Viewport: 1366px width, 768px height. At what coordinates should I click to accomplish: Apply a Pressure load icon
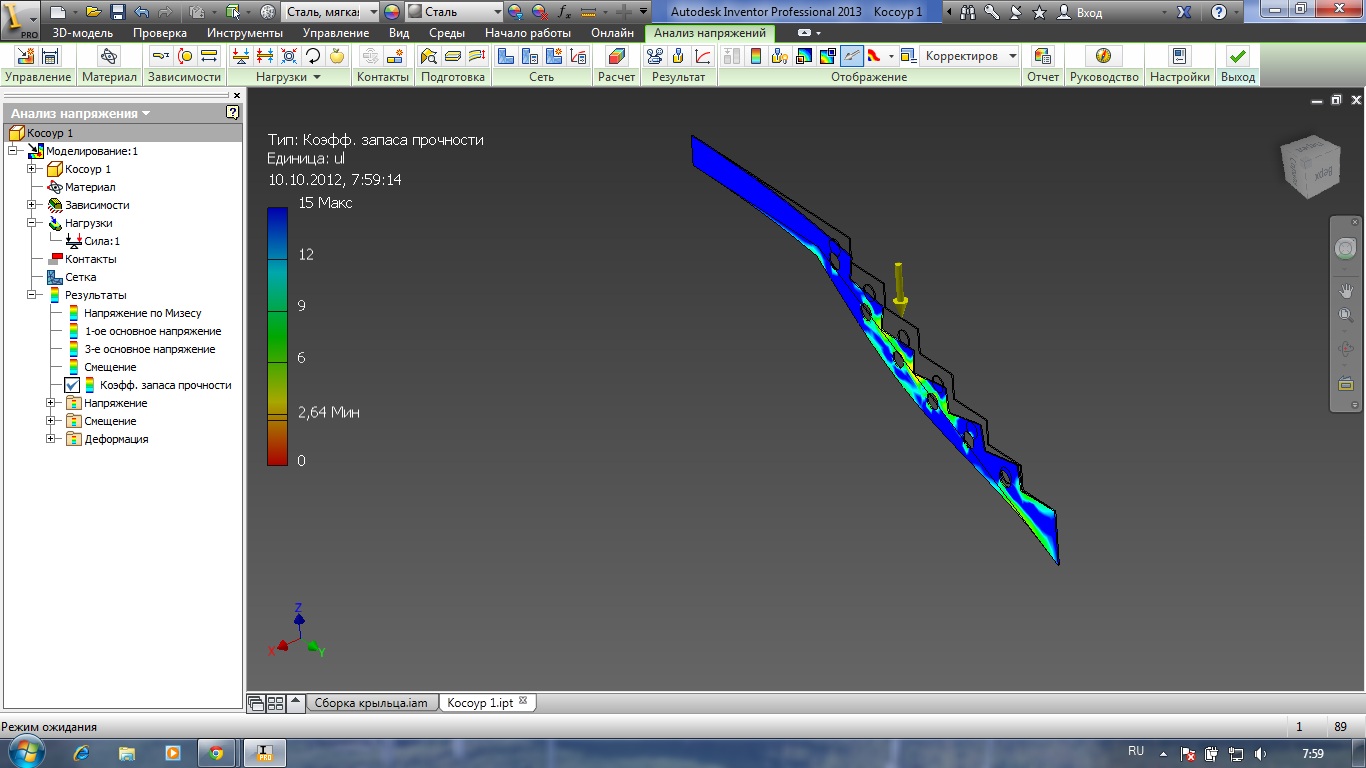click(x=265, y=56)
